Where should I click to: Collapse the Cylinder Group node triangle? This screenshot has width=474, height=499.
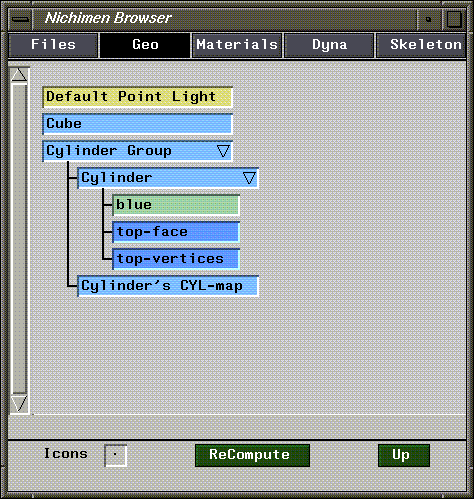[223, 151]
